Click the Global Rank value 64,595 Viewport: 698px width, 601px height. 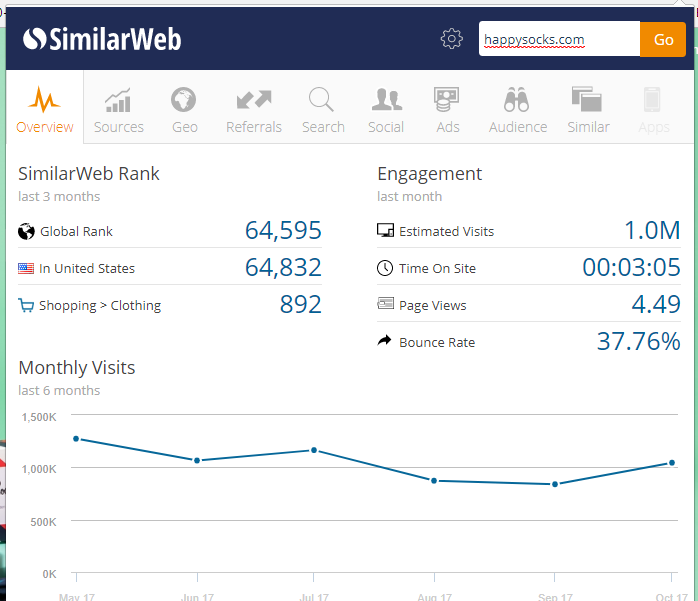(x=283, y=231)
